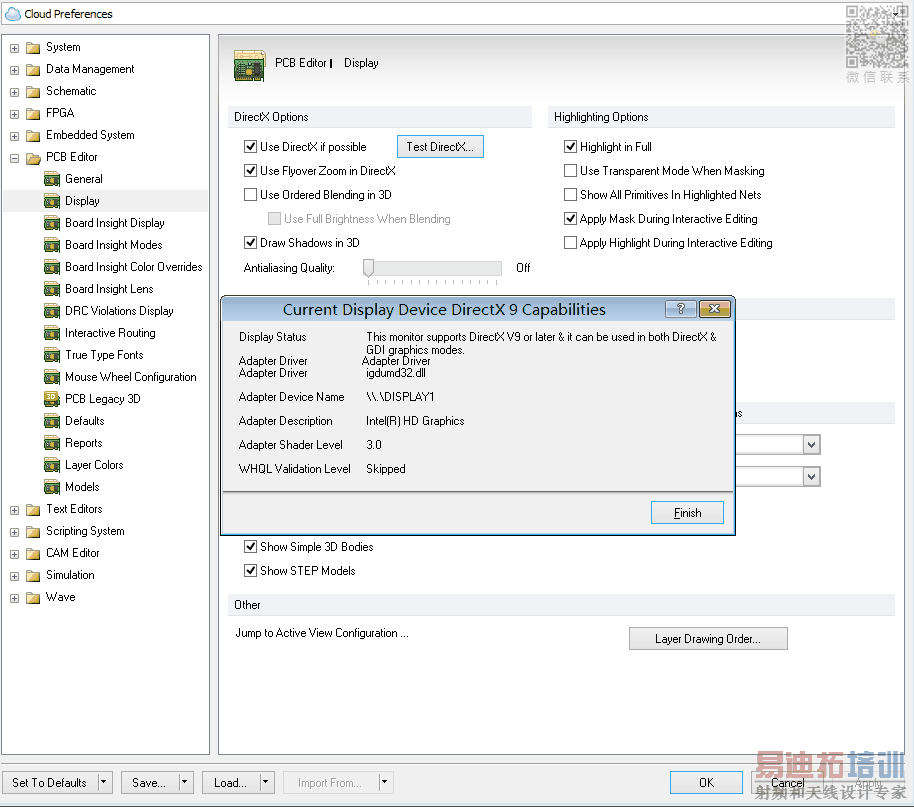Image resolution: width=914 pixels, height=807 pixels.
Task: Click the Schematic folder icon
Action: [33, 92]
